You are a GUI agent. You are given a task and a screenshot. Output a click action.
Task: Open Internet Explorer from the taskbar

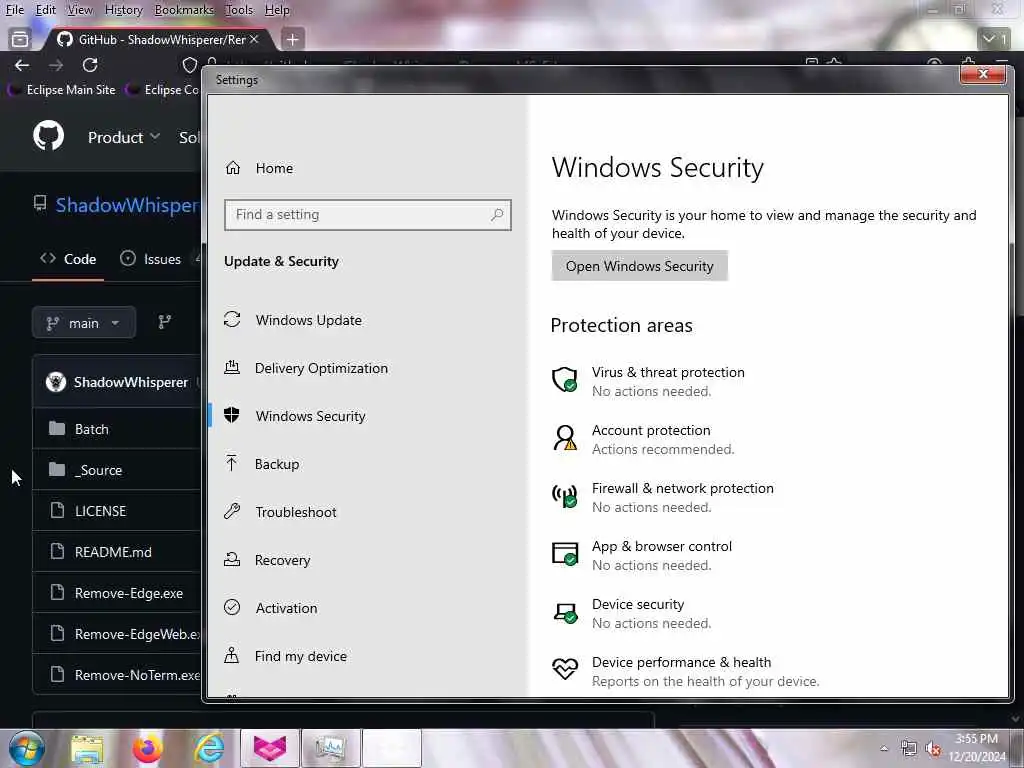coord(209,748)
